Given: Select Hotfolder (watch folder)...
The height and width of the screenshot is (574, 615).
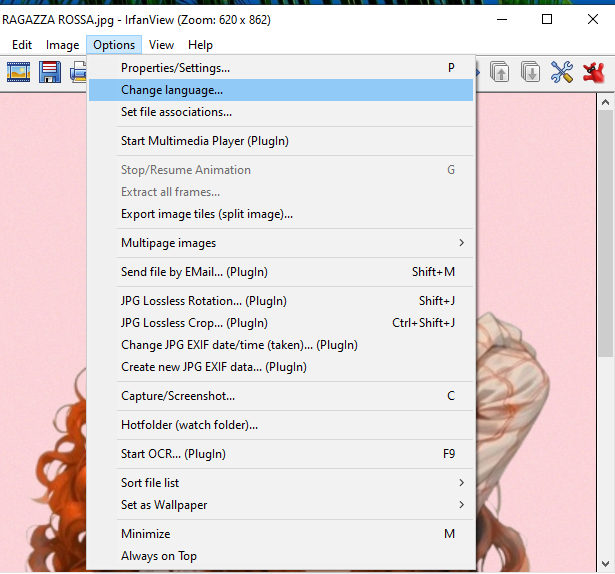Looking at the screenshot, I should tap(281, 425).
